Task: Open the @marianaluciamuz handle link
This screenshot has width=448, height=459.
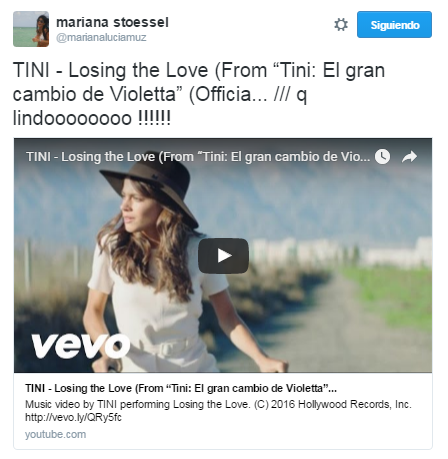Action: click(x=101, y=37)
